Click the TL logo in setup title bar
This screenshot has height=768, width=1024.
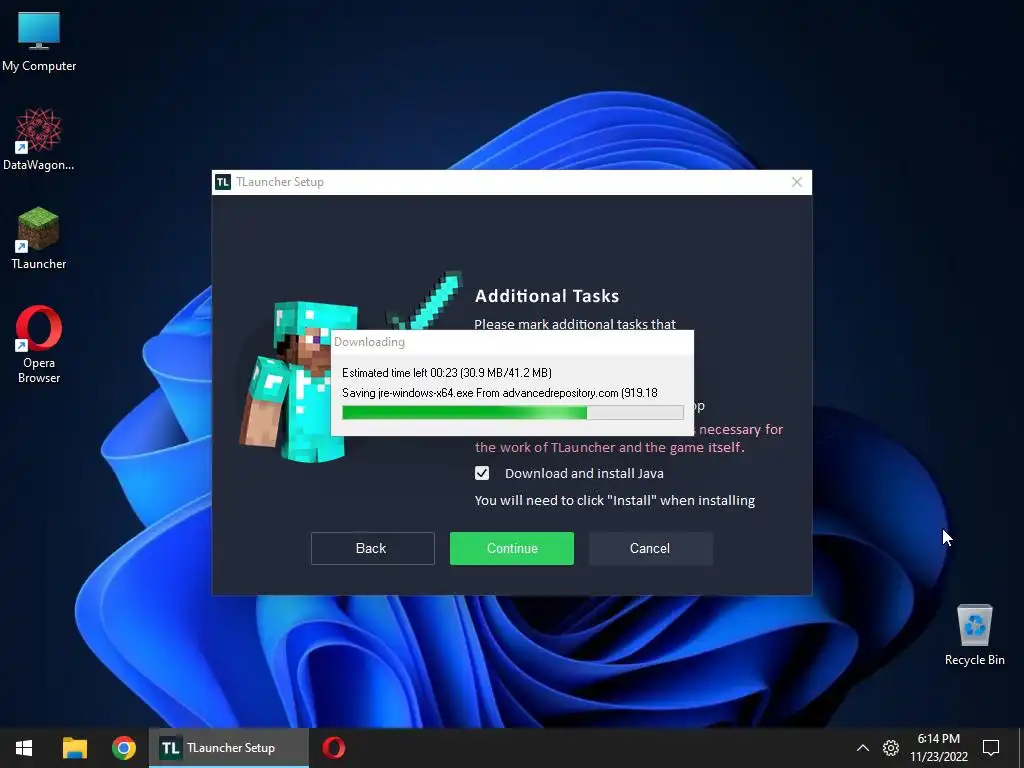[223, 182]
